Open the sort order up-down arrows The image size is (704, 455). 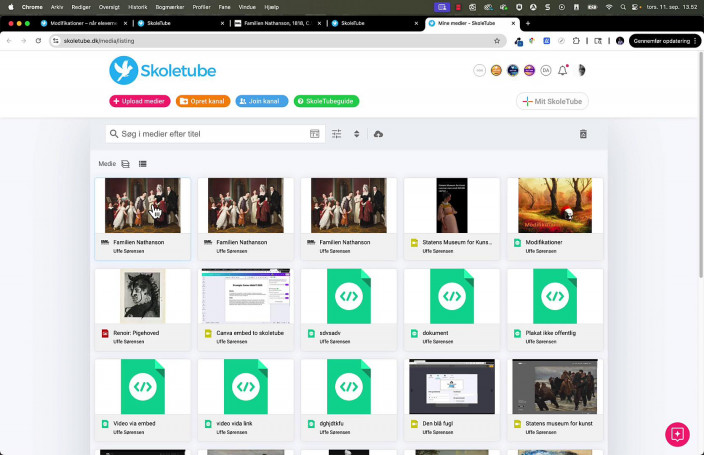pos(356,134)
